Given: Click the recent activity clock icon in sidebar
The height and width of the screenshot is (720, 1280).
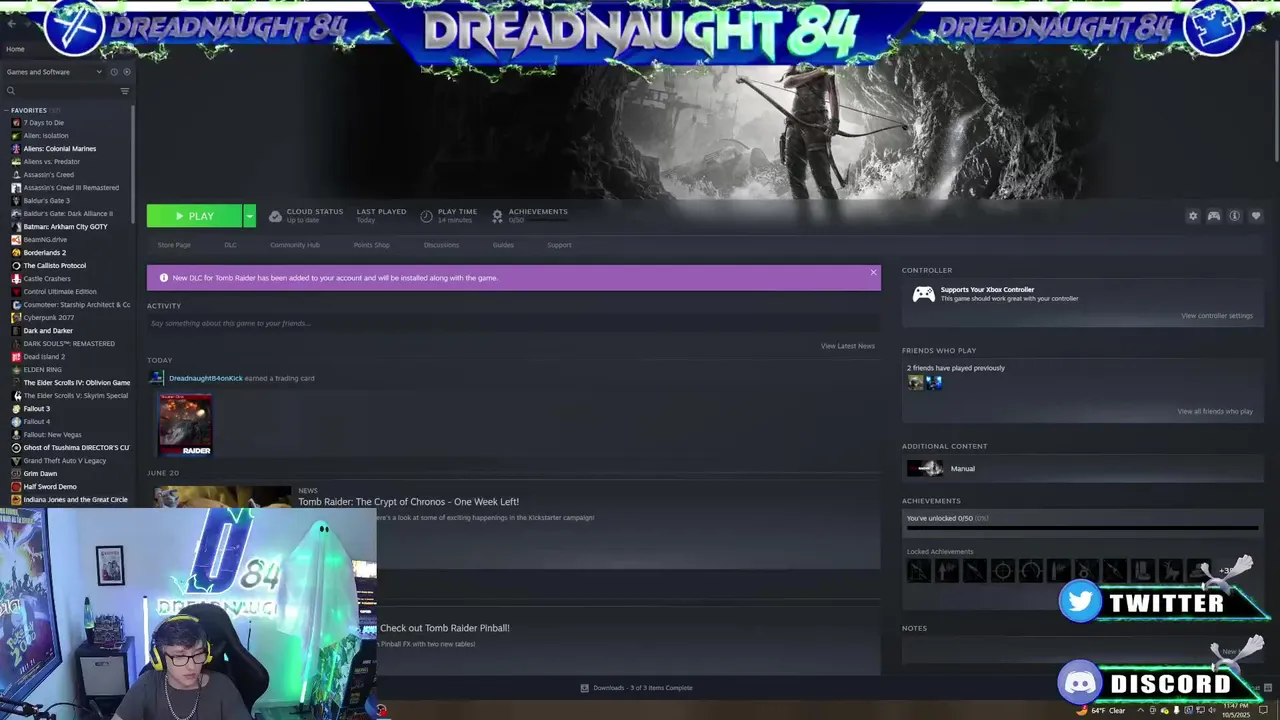Looking at the screenshot, I should pyautogui.click(x=114, y=72).
